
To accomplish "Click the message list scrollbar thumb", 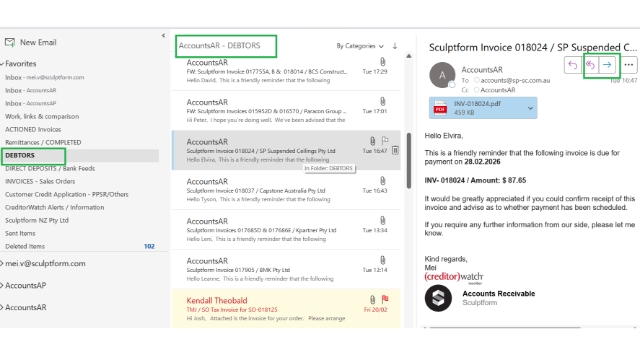I will coord(409,161).
